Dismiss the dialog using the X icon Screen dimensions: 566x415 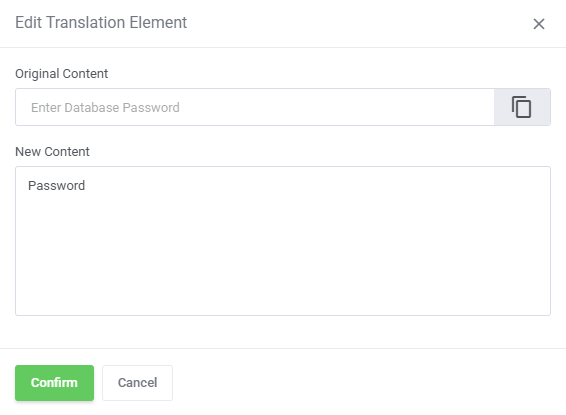point(539,24)
